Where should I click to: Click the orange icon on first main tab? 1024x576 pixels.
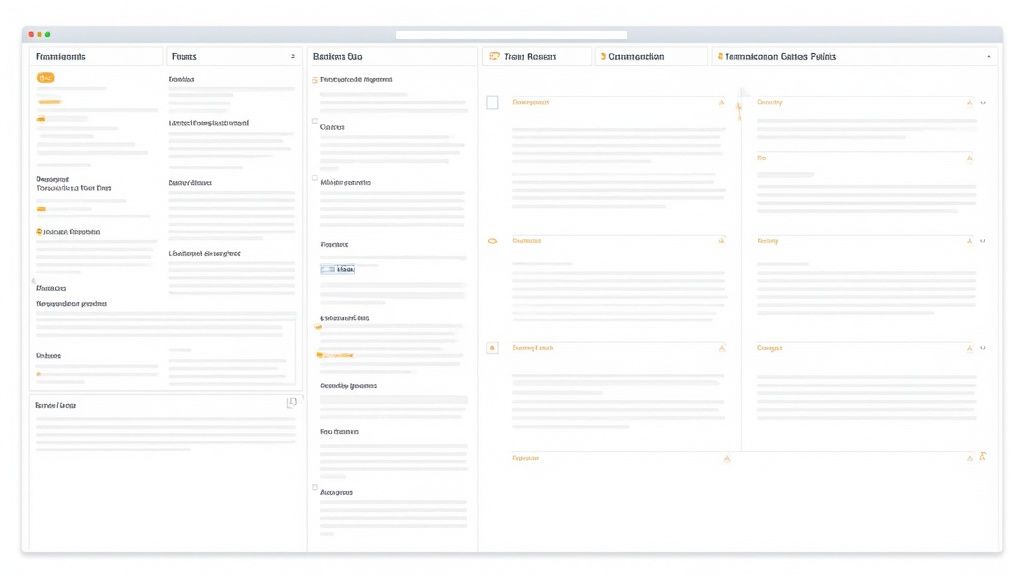[494, 57]
